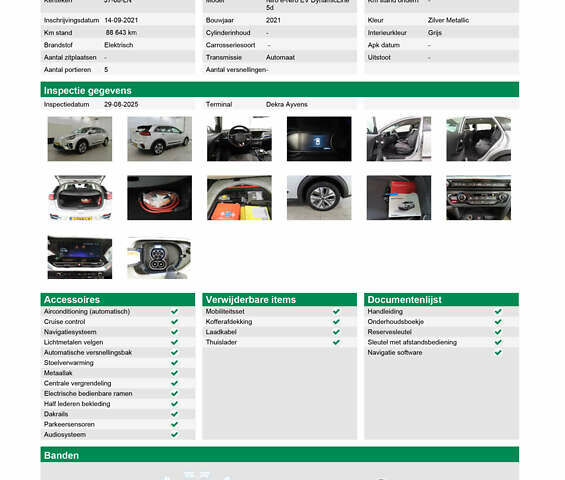565x480 pixels.
Task: Open the alloy wheel close-up photo
Action: click(x=319, y=198)
